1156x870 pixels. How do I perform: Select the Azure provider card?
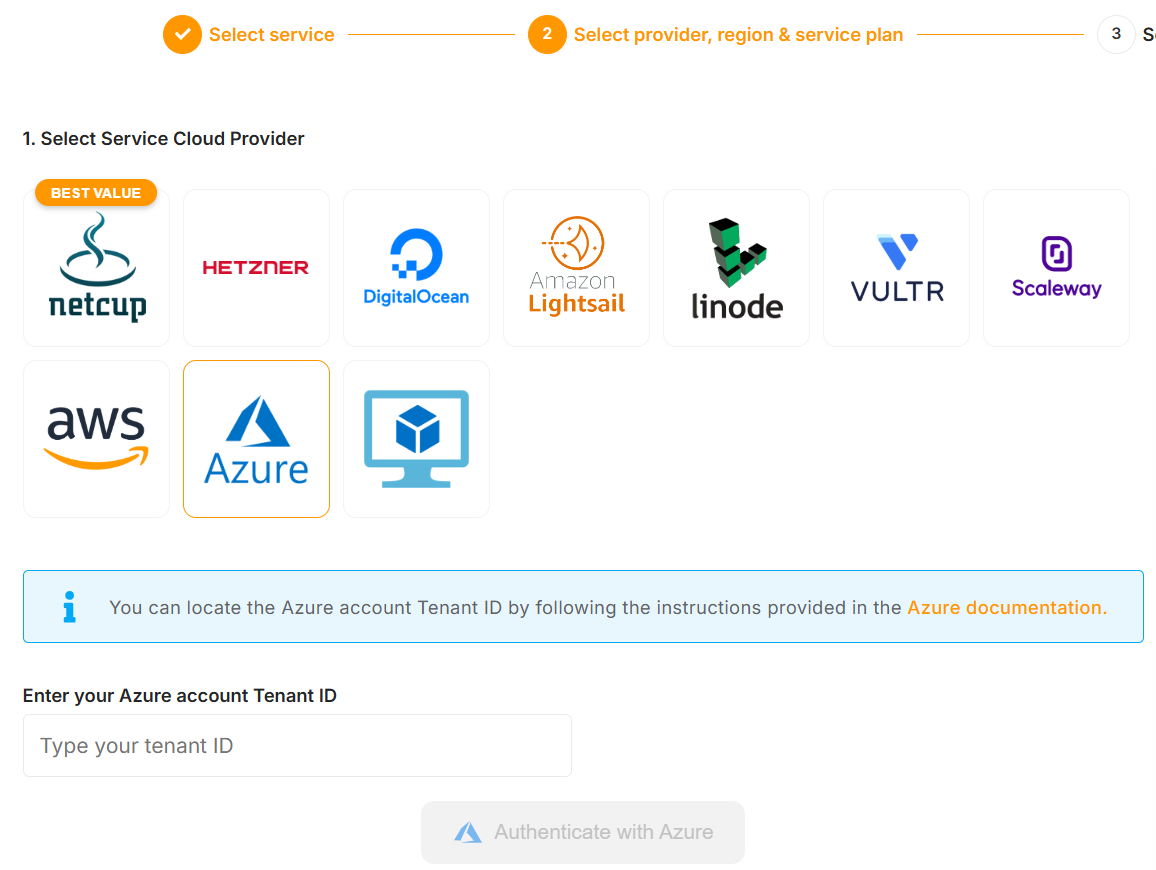pyautogui.click(x=256, y=439)
